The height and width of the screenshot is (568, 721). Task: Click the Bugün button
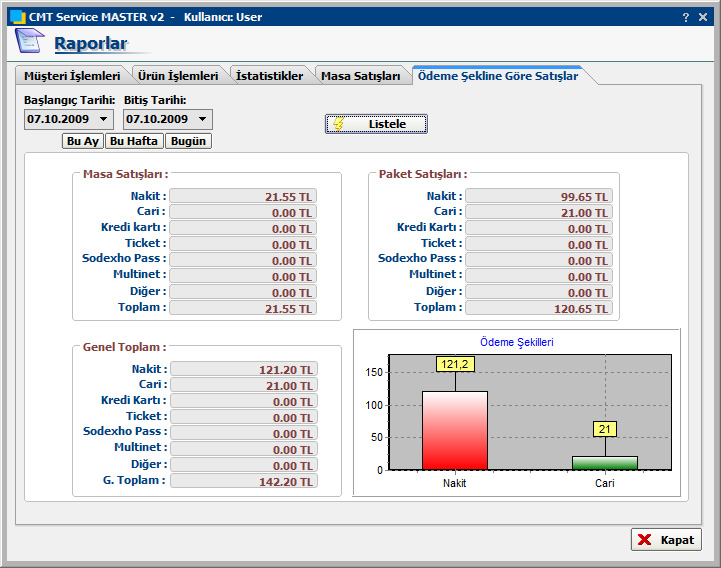(x=188, y=142)
